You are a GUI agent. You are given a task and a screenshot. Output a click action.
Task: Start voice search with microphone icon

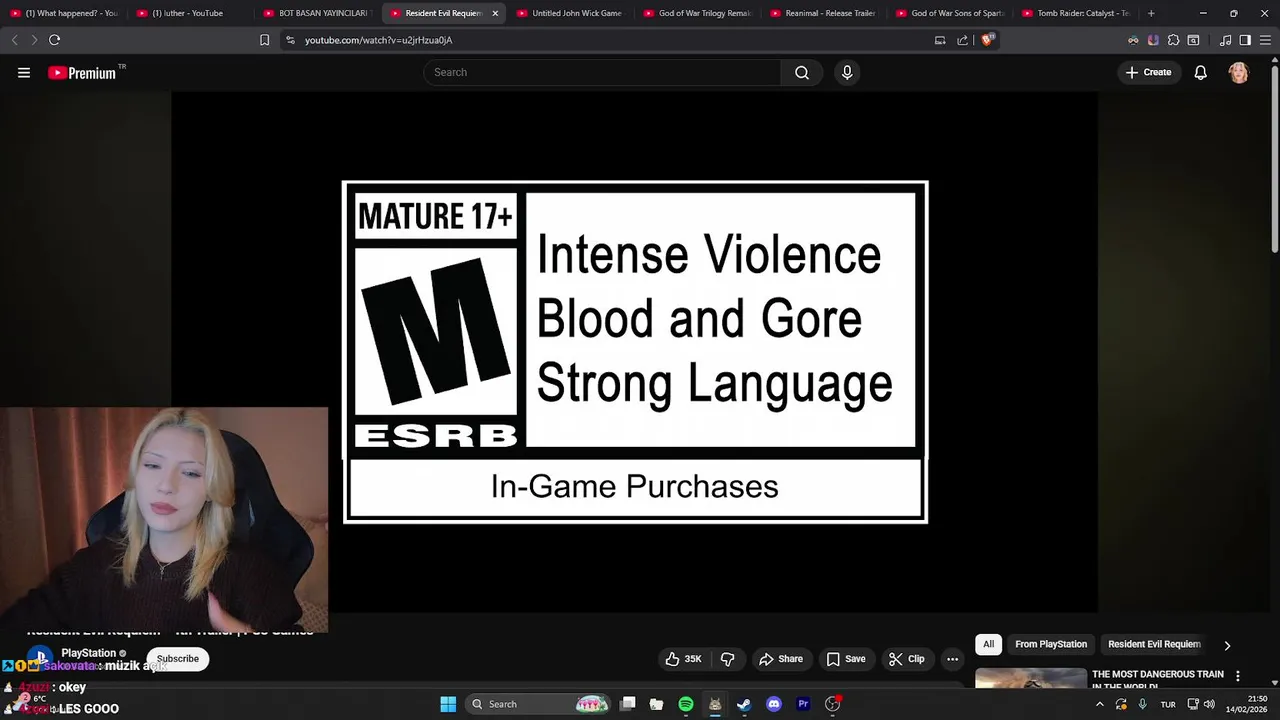tap(847, 72)
